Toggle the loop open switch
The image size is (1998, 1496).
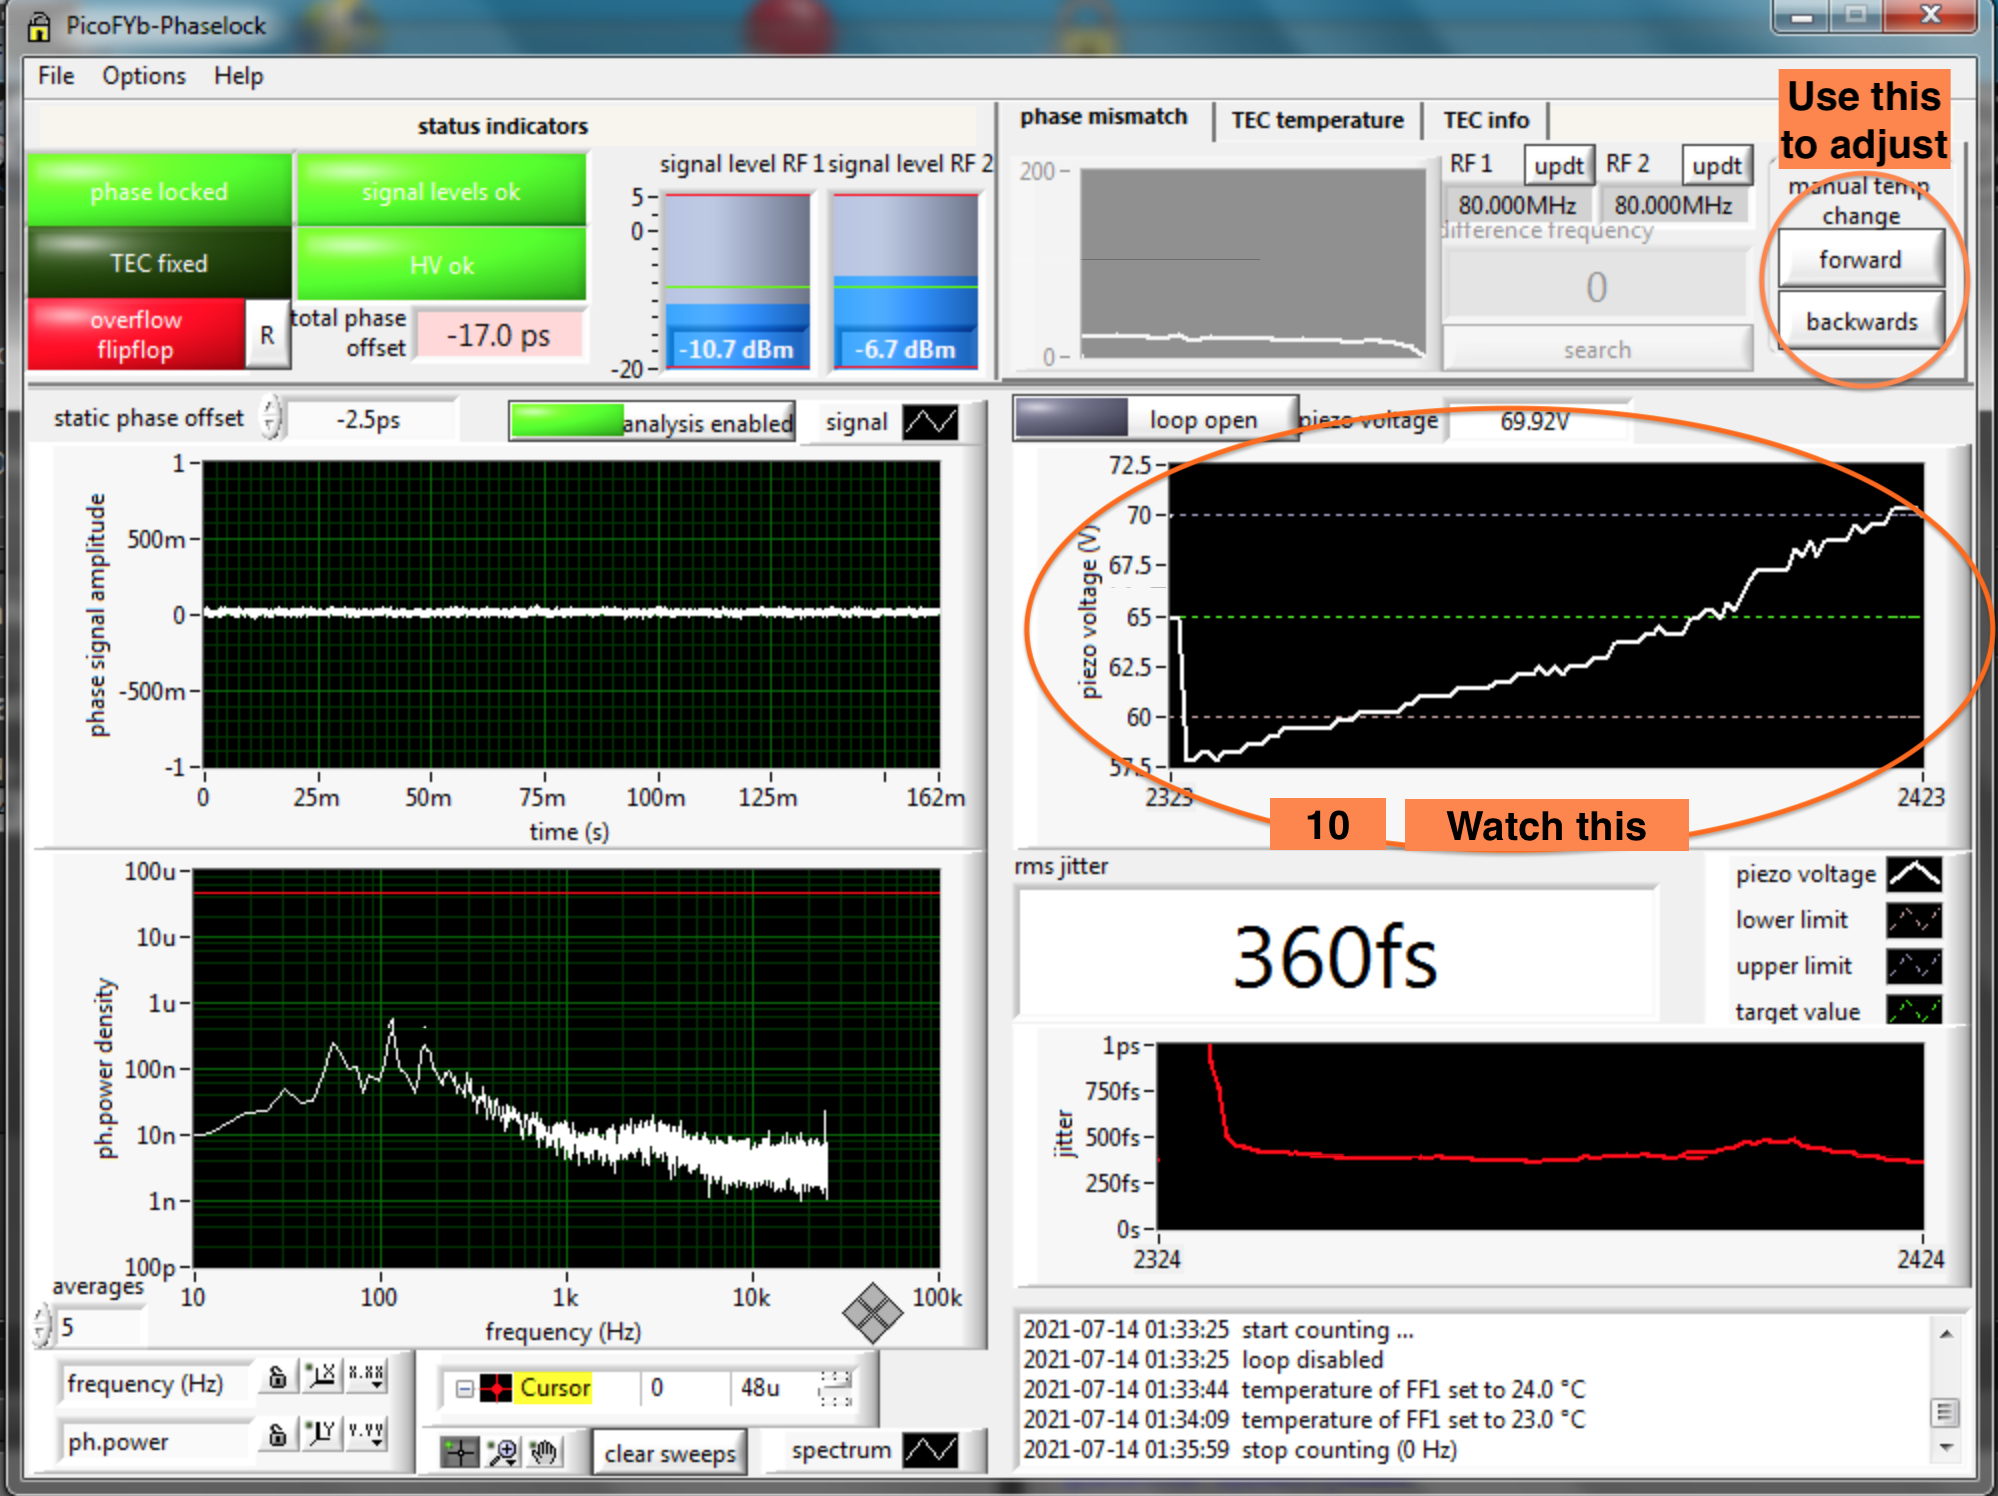1156,419
